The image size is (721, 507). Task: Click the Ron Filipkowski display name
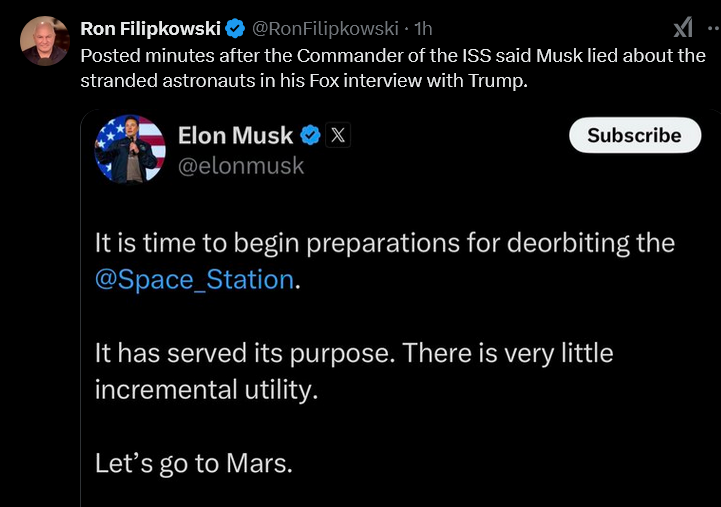tap(150, 28)
